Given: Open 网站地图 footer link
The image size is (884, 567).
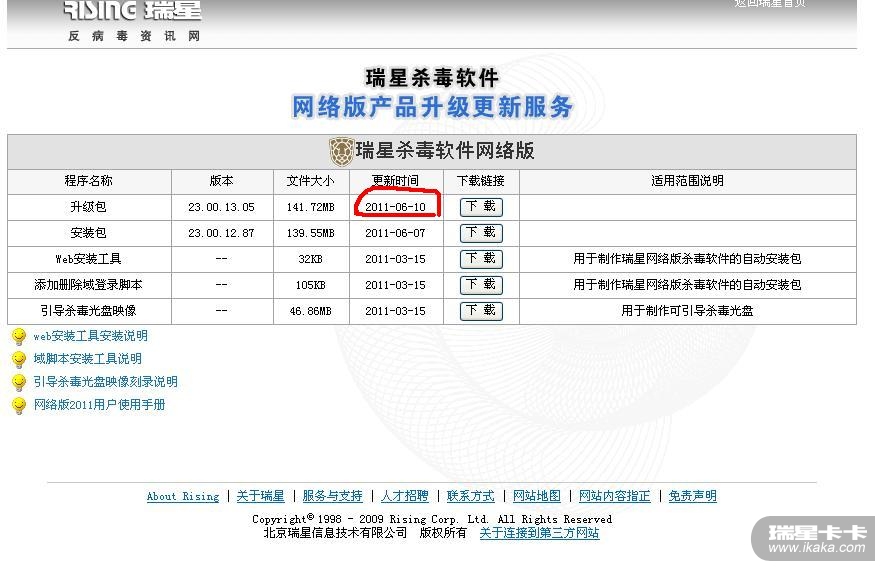Looking at the screenshot, I should click(x=537, y=496).
